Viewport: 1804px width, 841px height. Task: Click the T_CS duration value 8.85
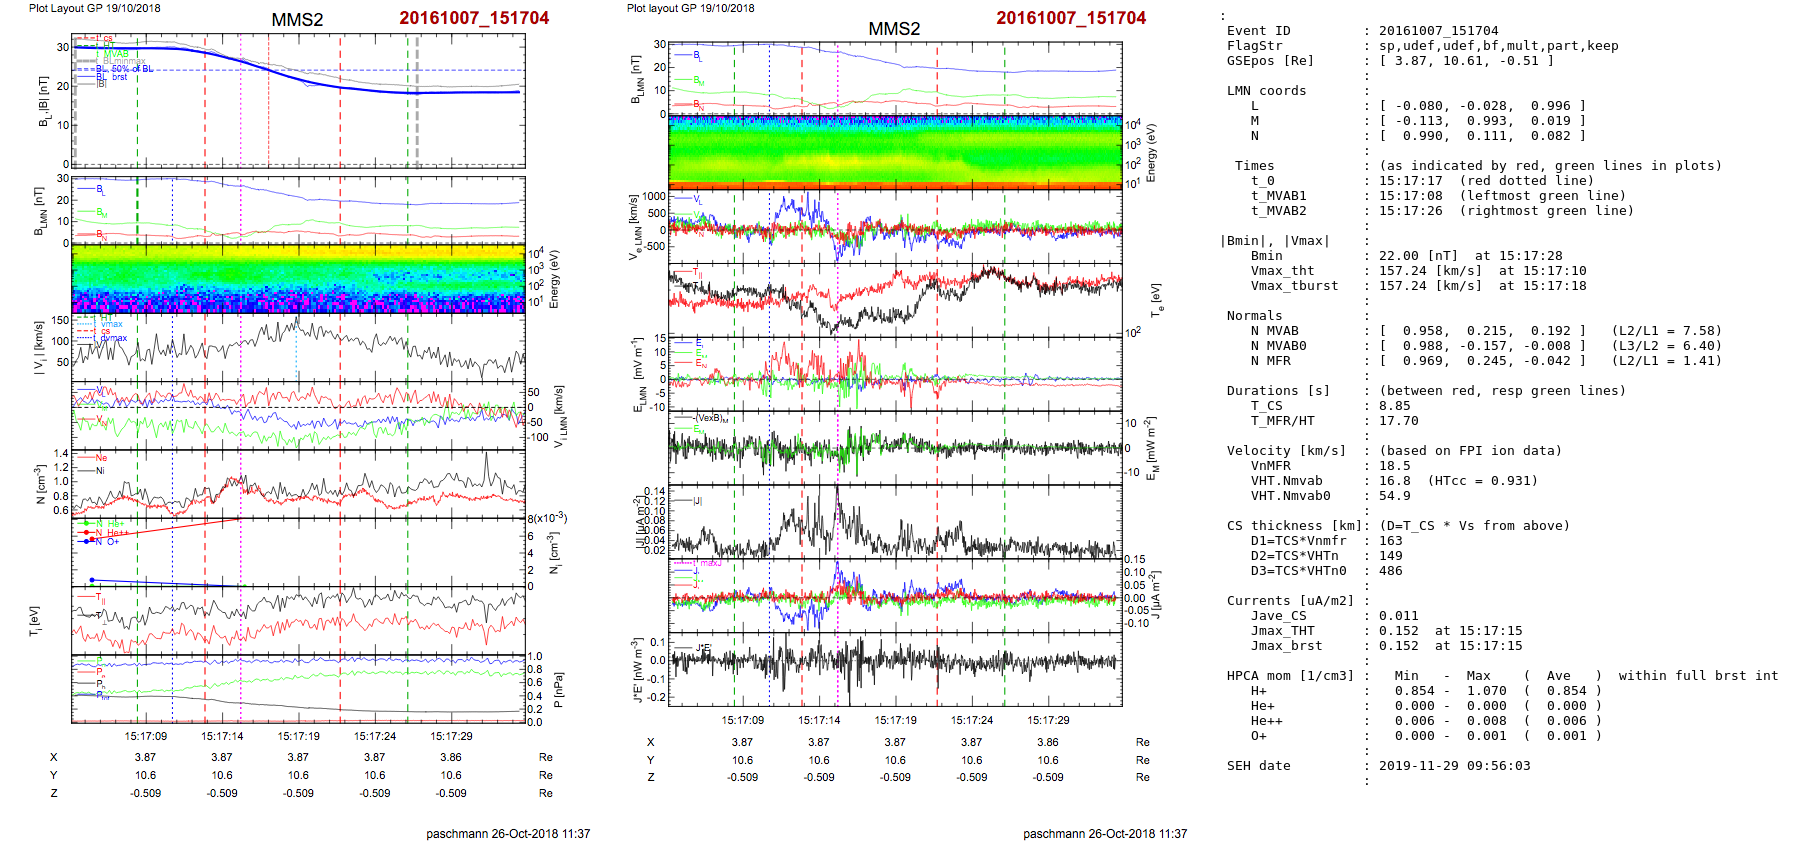tap(1394, 406)
